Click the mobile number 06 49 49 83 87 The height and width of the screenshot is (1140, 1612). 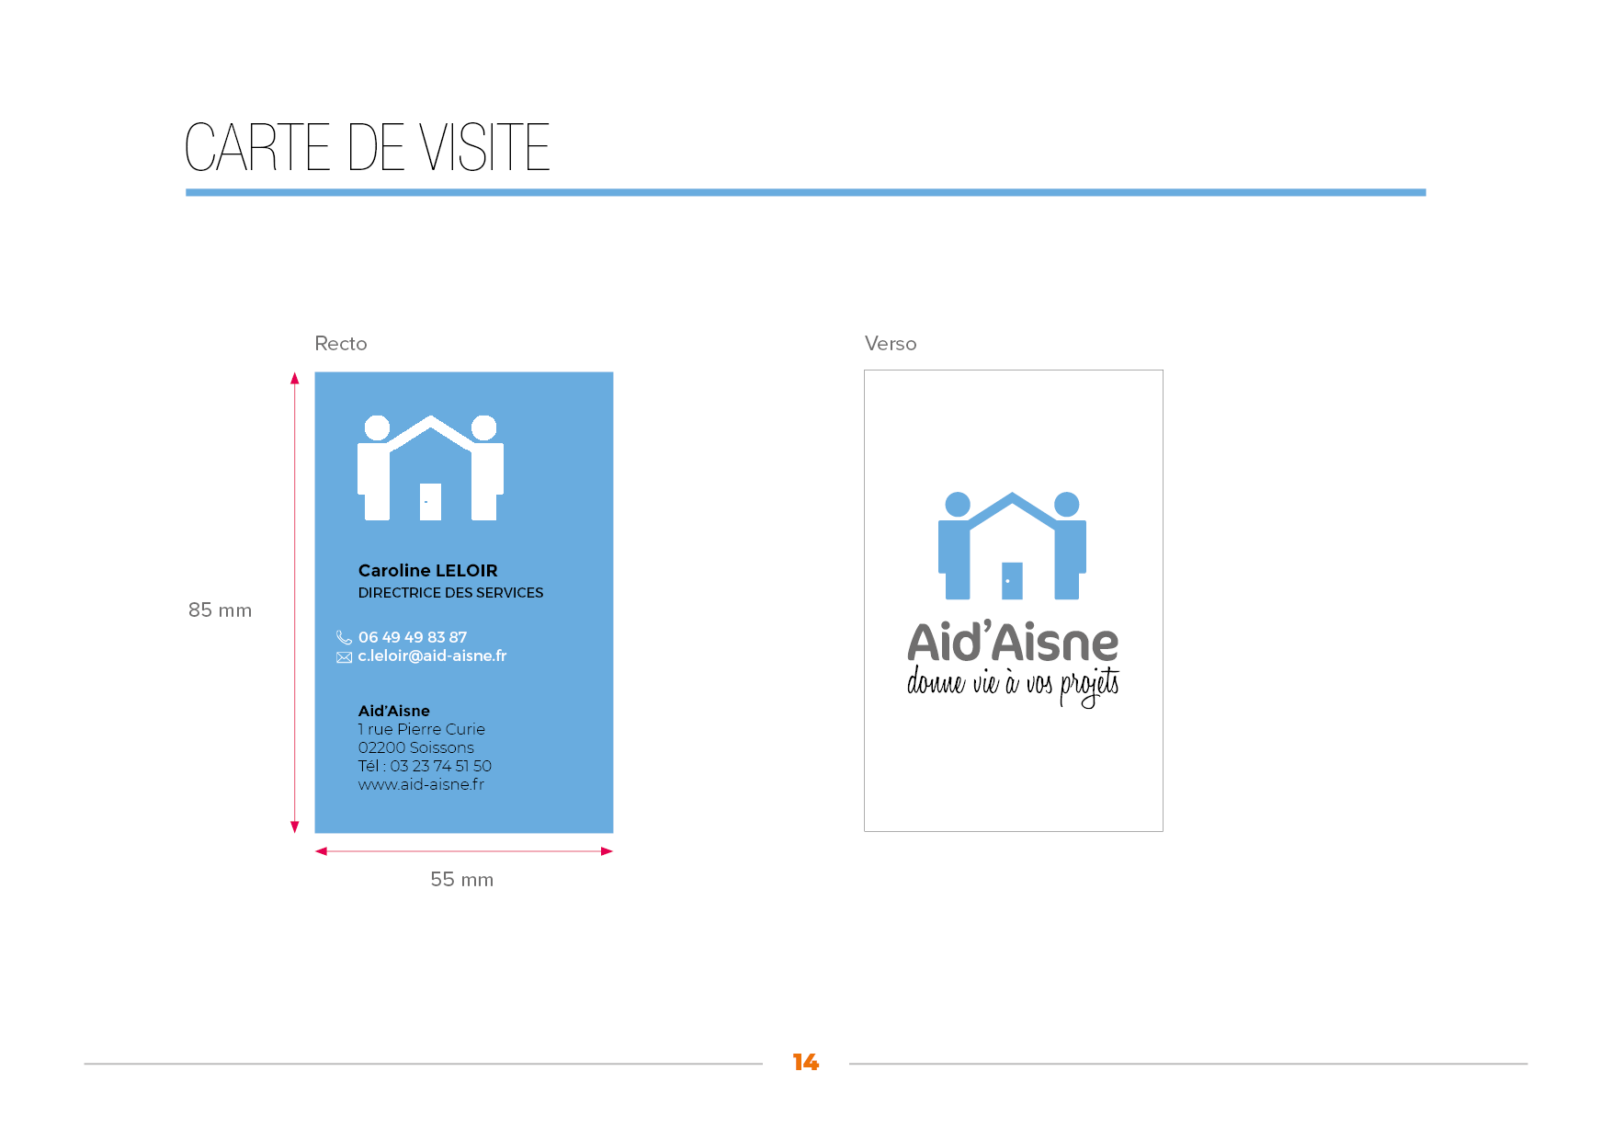point(412,637)
